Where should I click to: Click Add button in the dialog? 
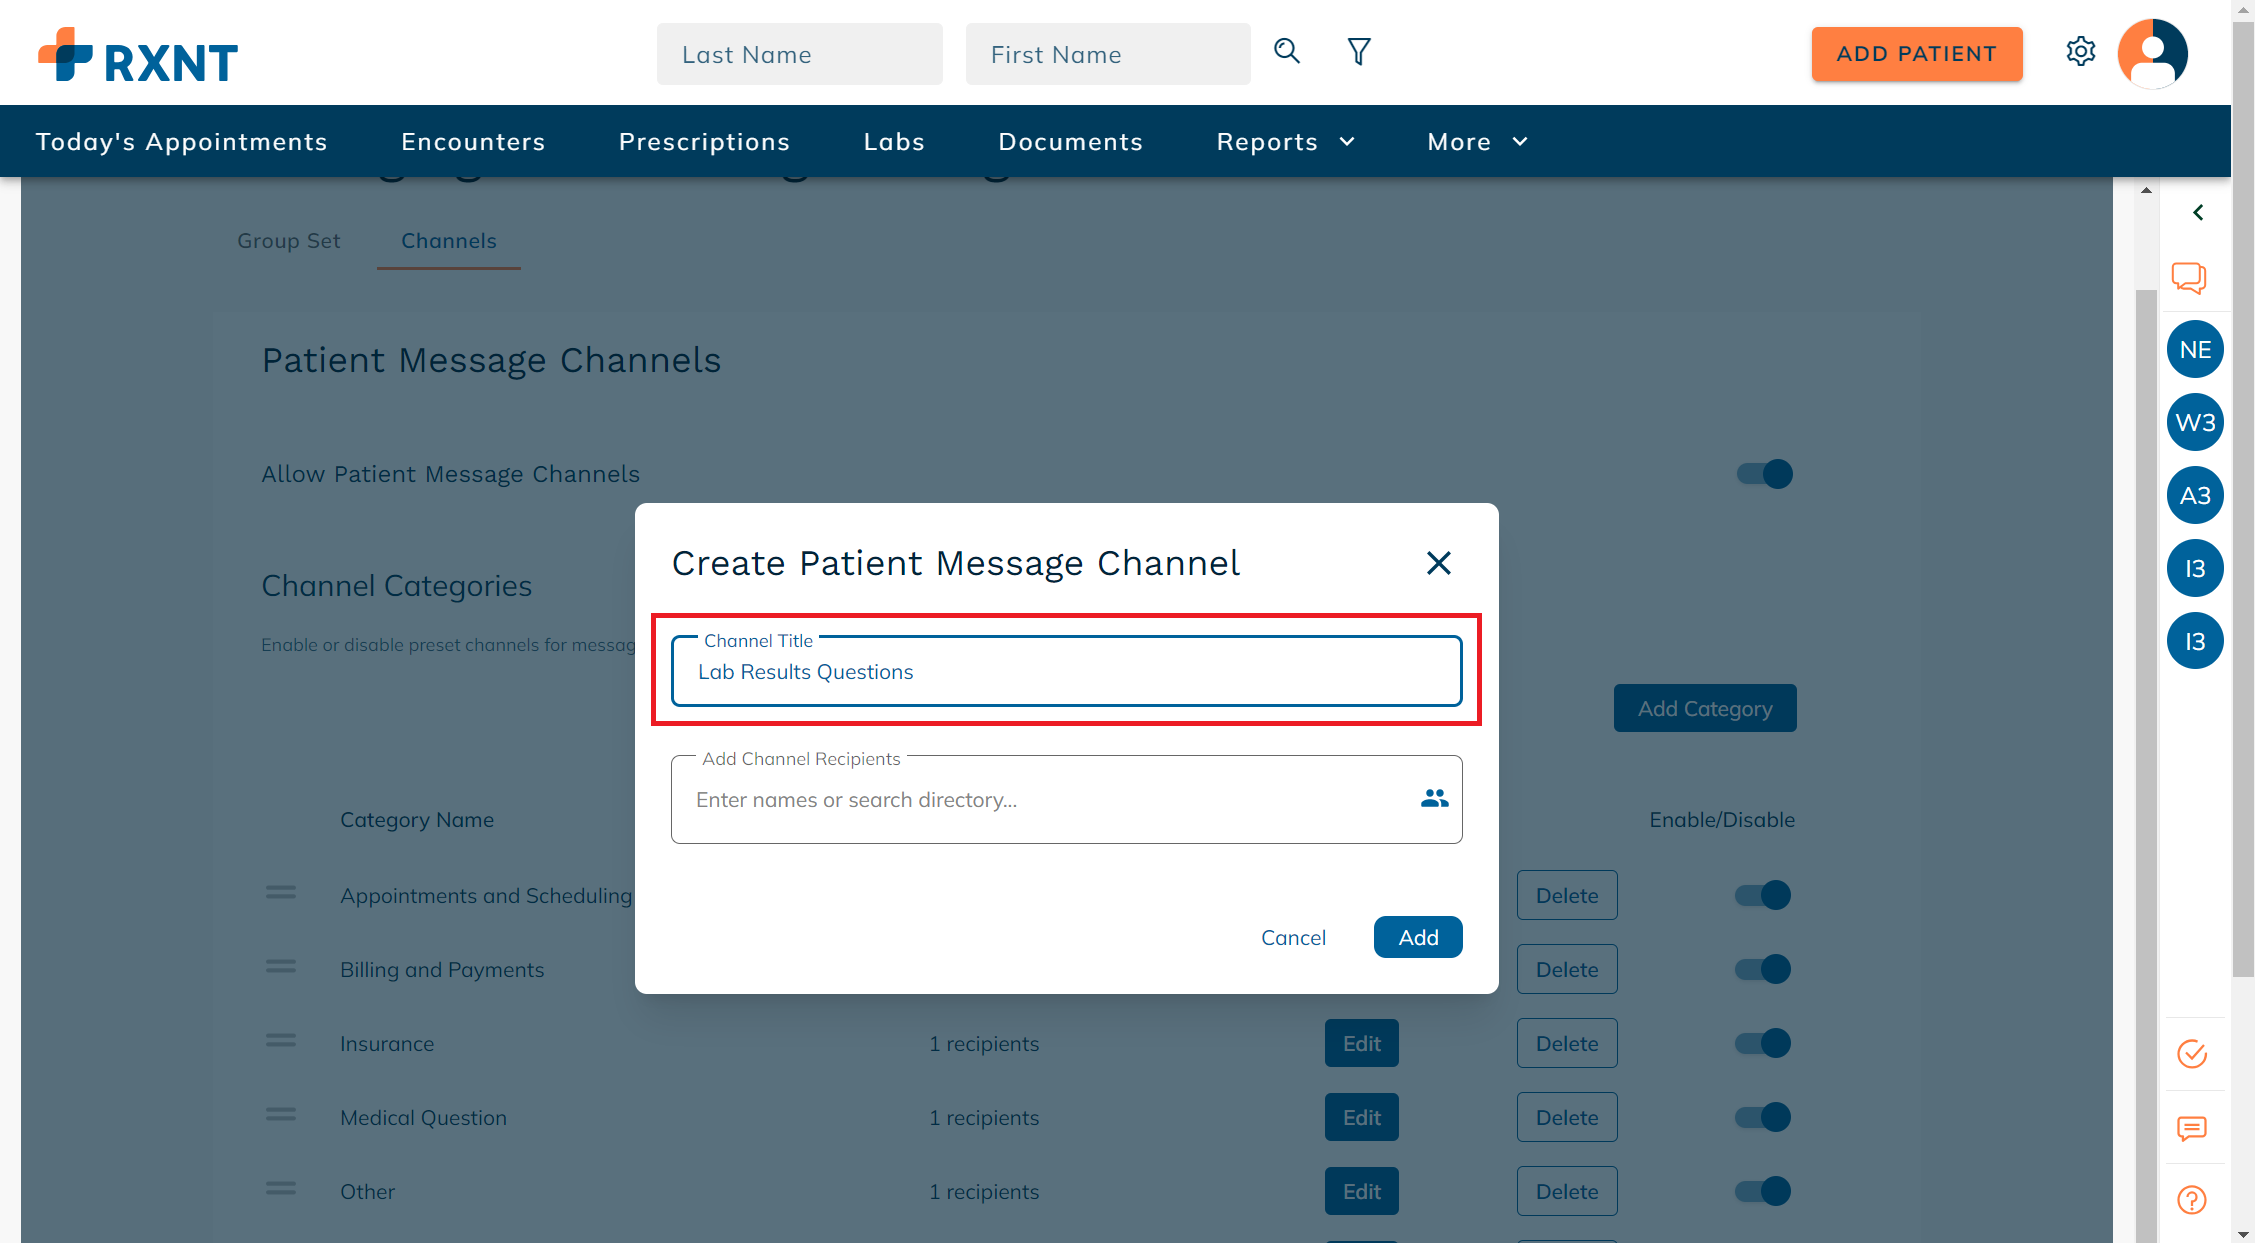click(1418, 937)
